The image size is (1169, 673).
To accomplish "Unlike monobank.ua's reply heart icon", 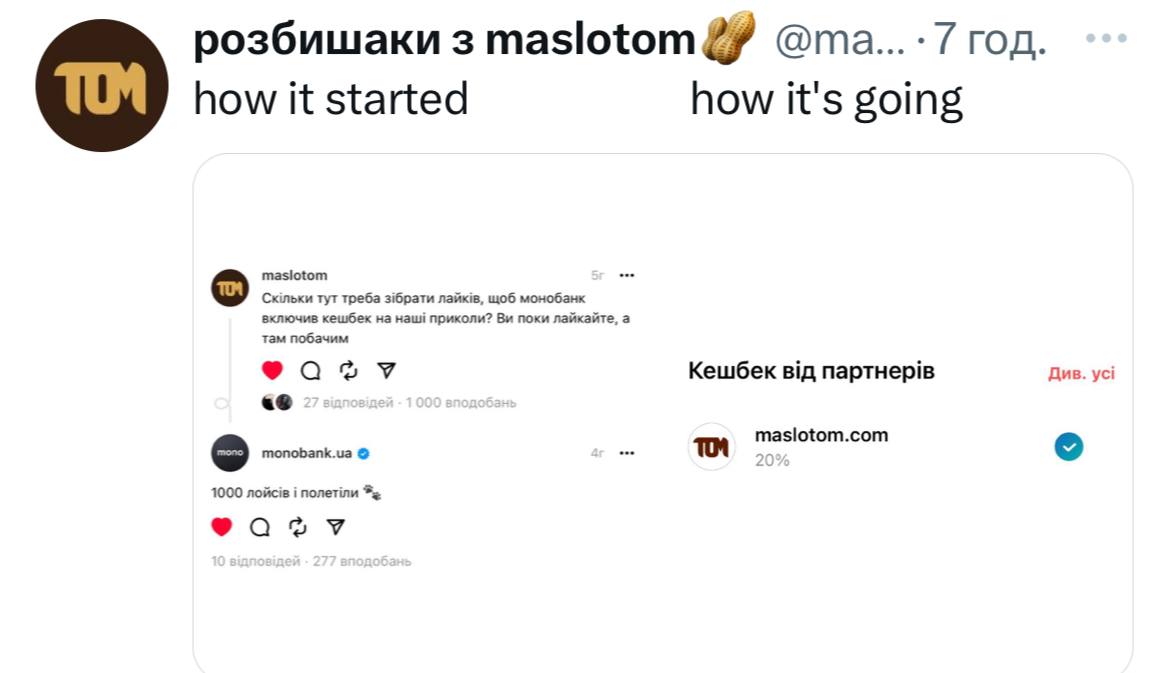I will tap(221, 526).
